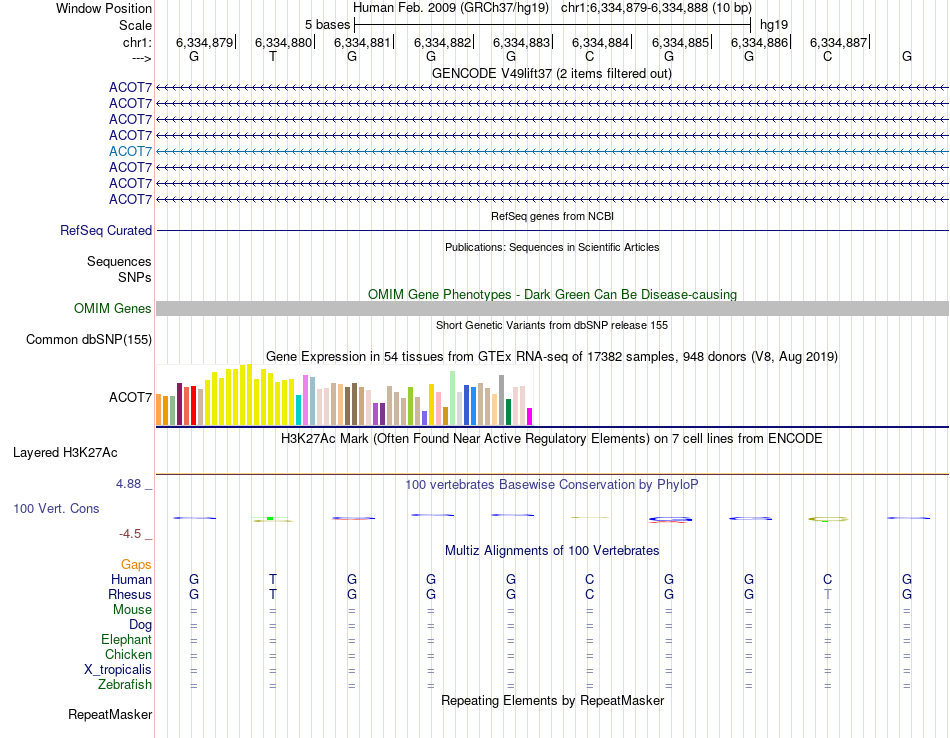Click the X_tropicalis species label
The height and width of the screenshot is (738, 950).
point(118,670)
